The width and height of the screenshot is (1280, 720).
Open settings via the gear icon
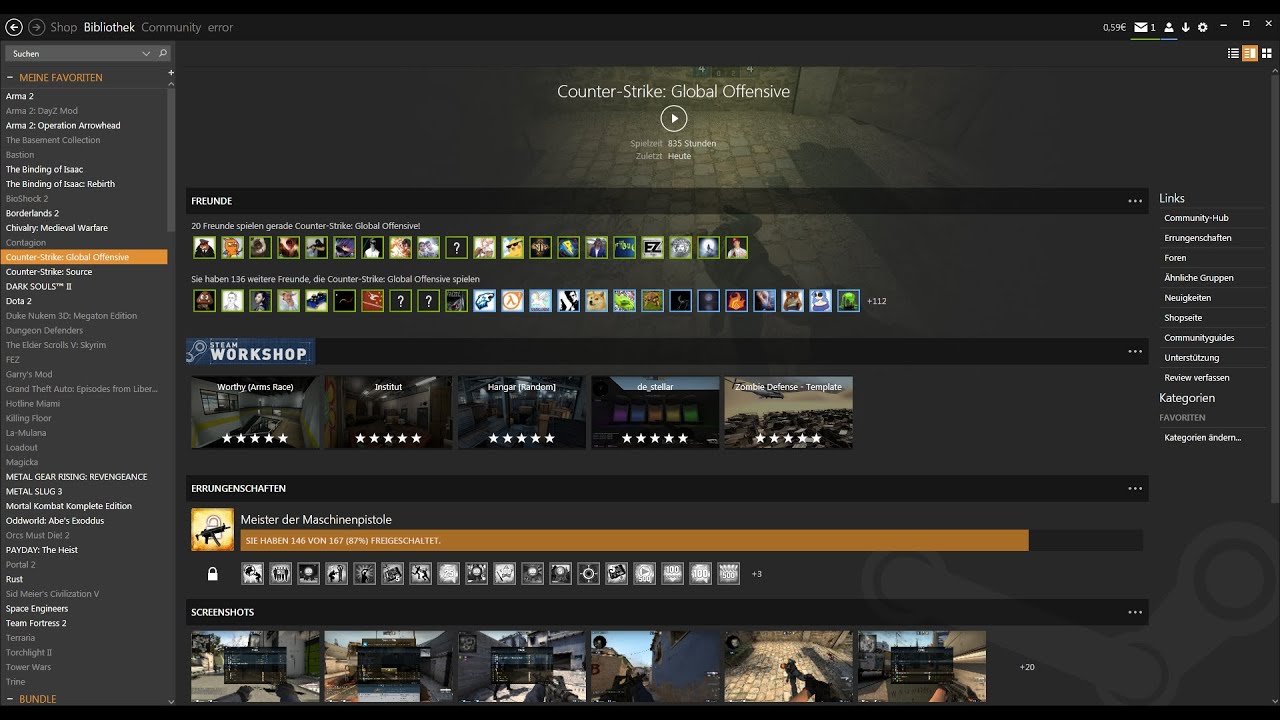tap(1202, 27)
